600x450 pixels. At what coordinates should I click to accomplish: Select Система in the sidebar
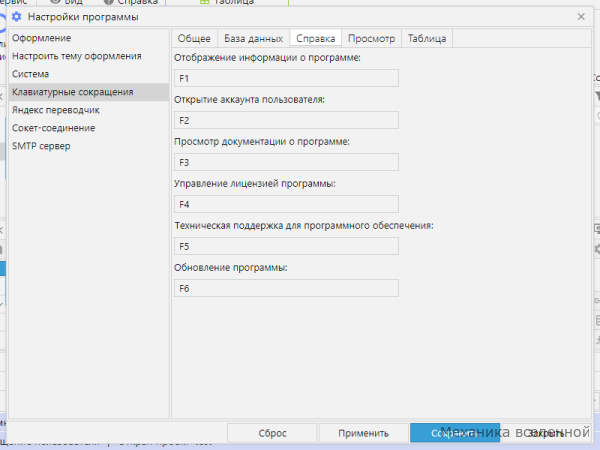click(88, 74)
